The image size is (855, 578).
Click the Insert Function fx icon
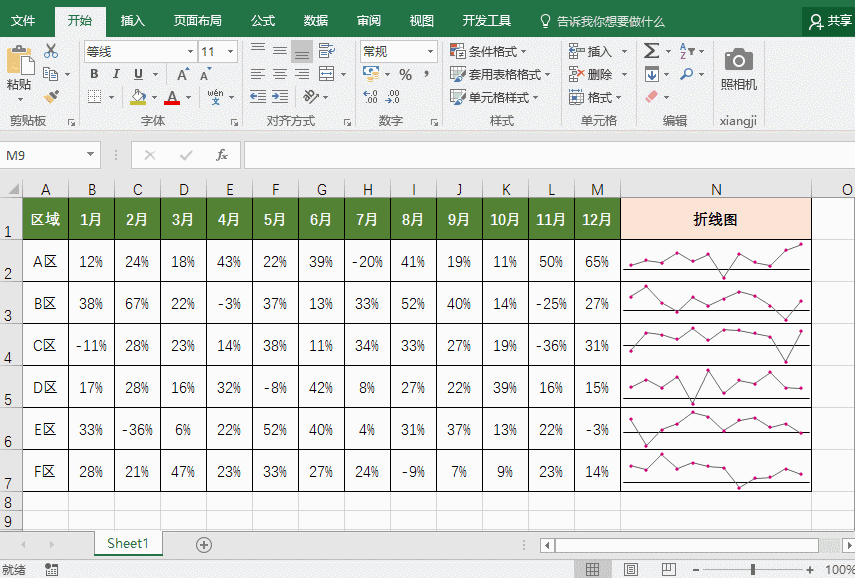(222, 155)
